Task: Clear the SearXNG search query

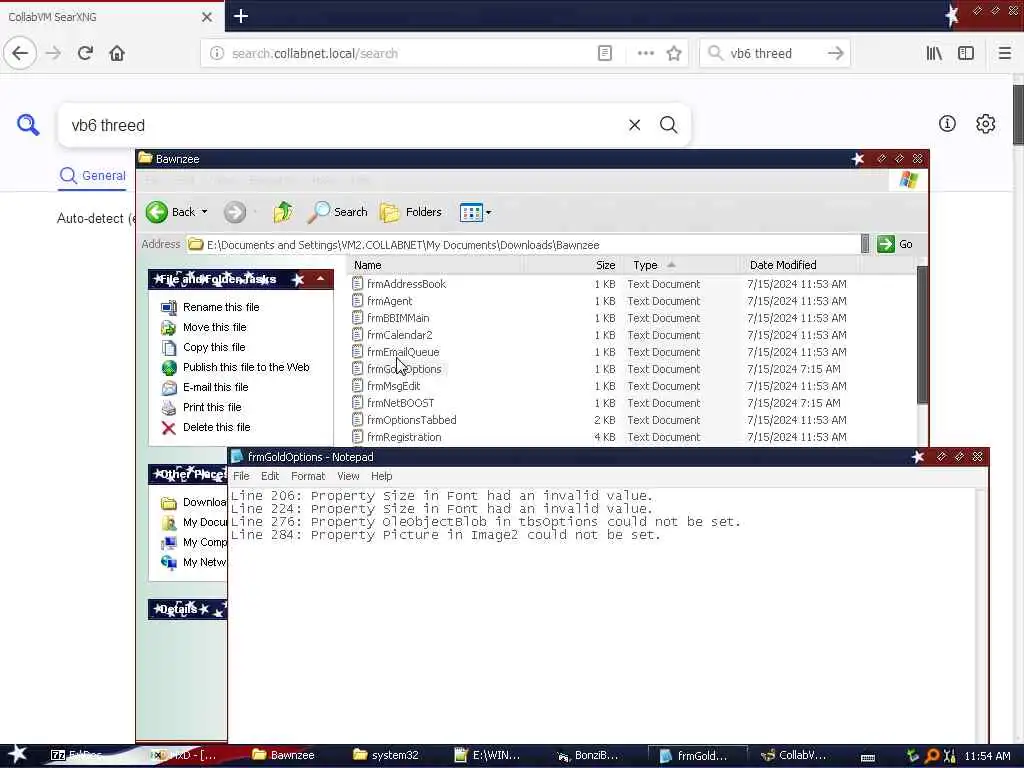Action: 634,125
